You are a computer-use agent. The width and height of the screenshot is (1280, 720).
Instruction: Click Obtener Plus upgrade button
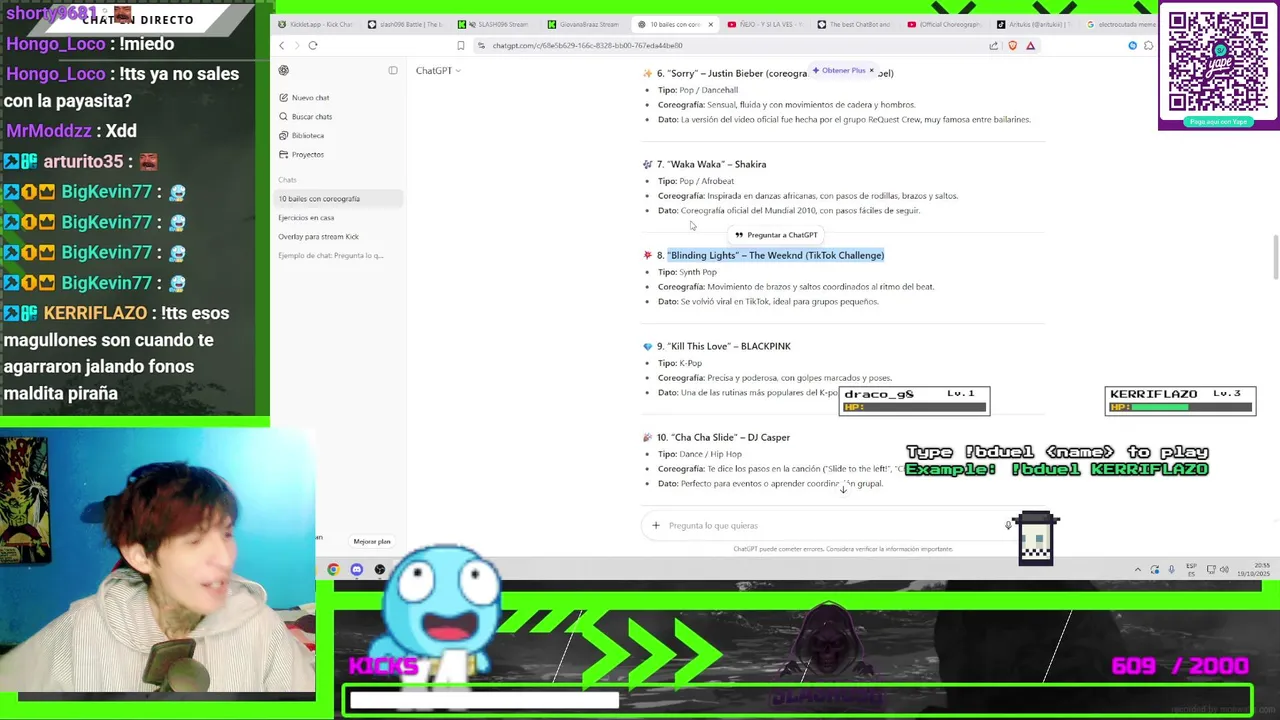(x=838, y=71)
